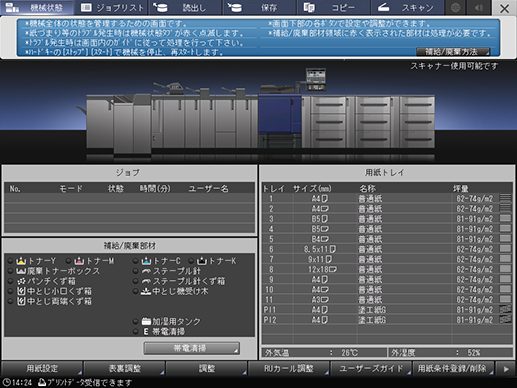The width and height of the screenshot is (517, 388).
Task: Select tray 1 A4 row
Action: [x=387, y=199]
